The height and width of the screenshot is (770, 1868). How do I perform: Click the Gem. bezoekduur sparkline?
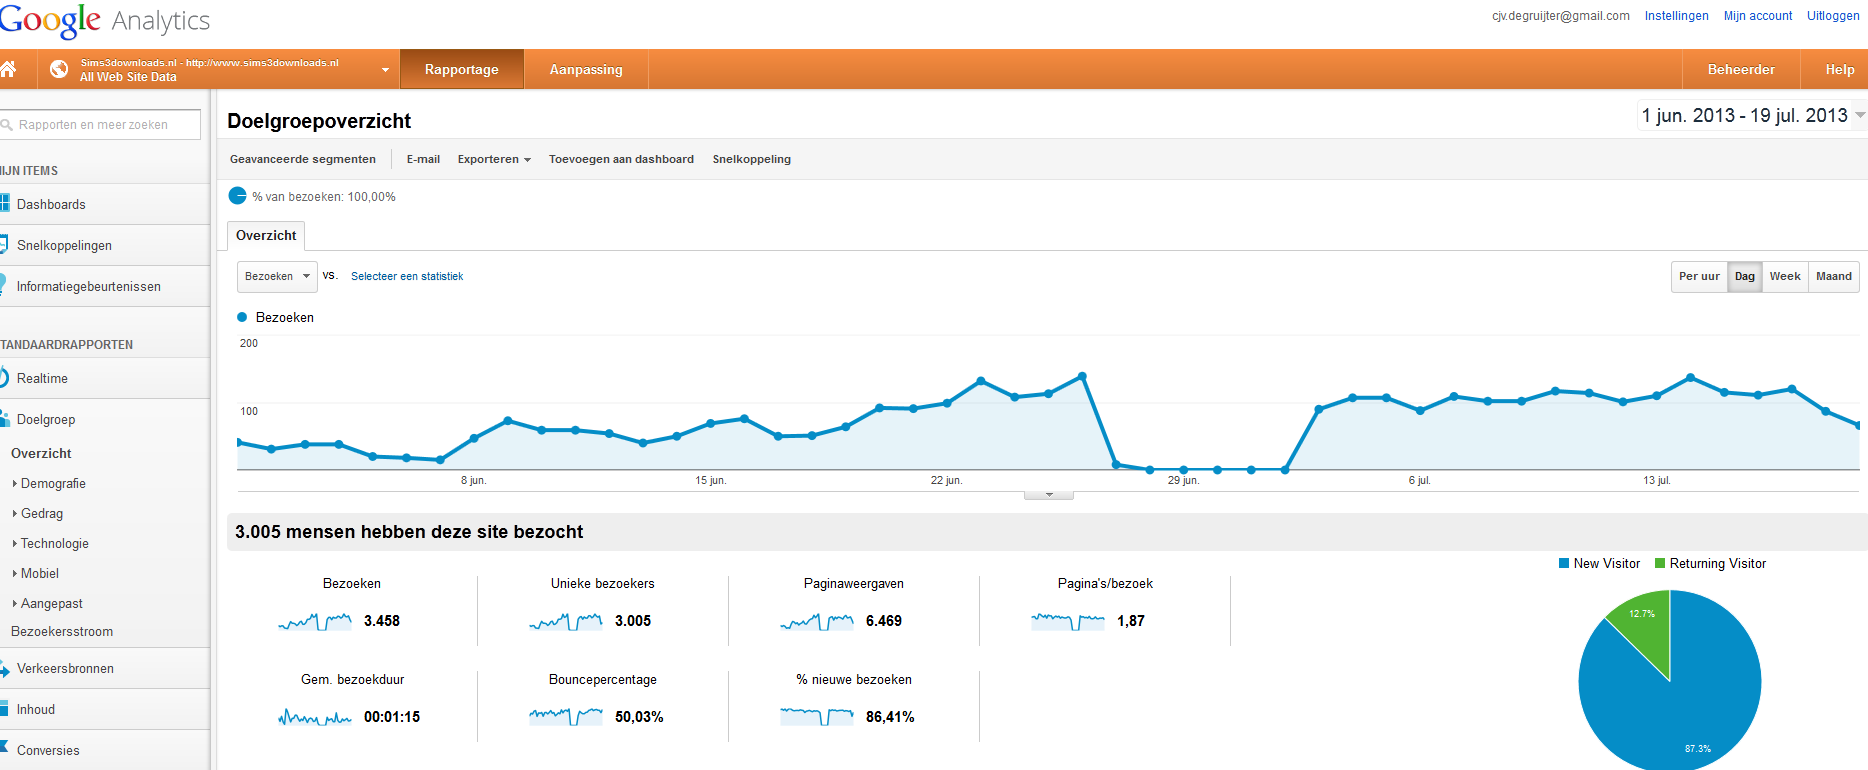click(315, 717)
